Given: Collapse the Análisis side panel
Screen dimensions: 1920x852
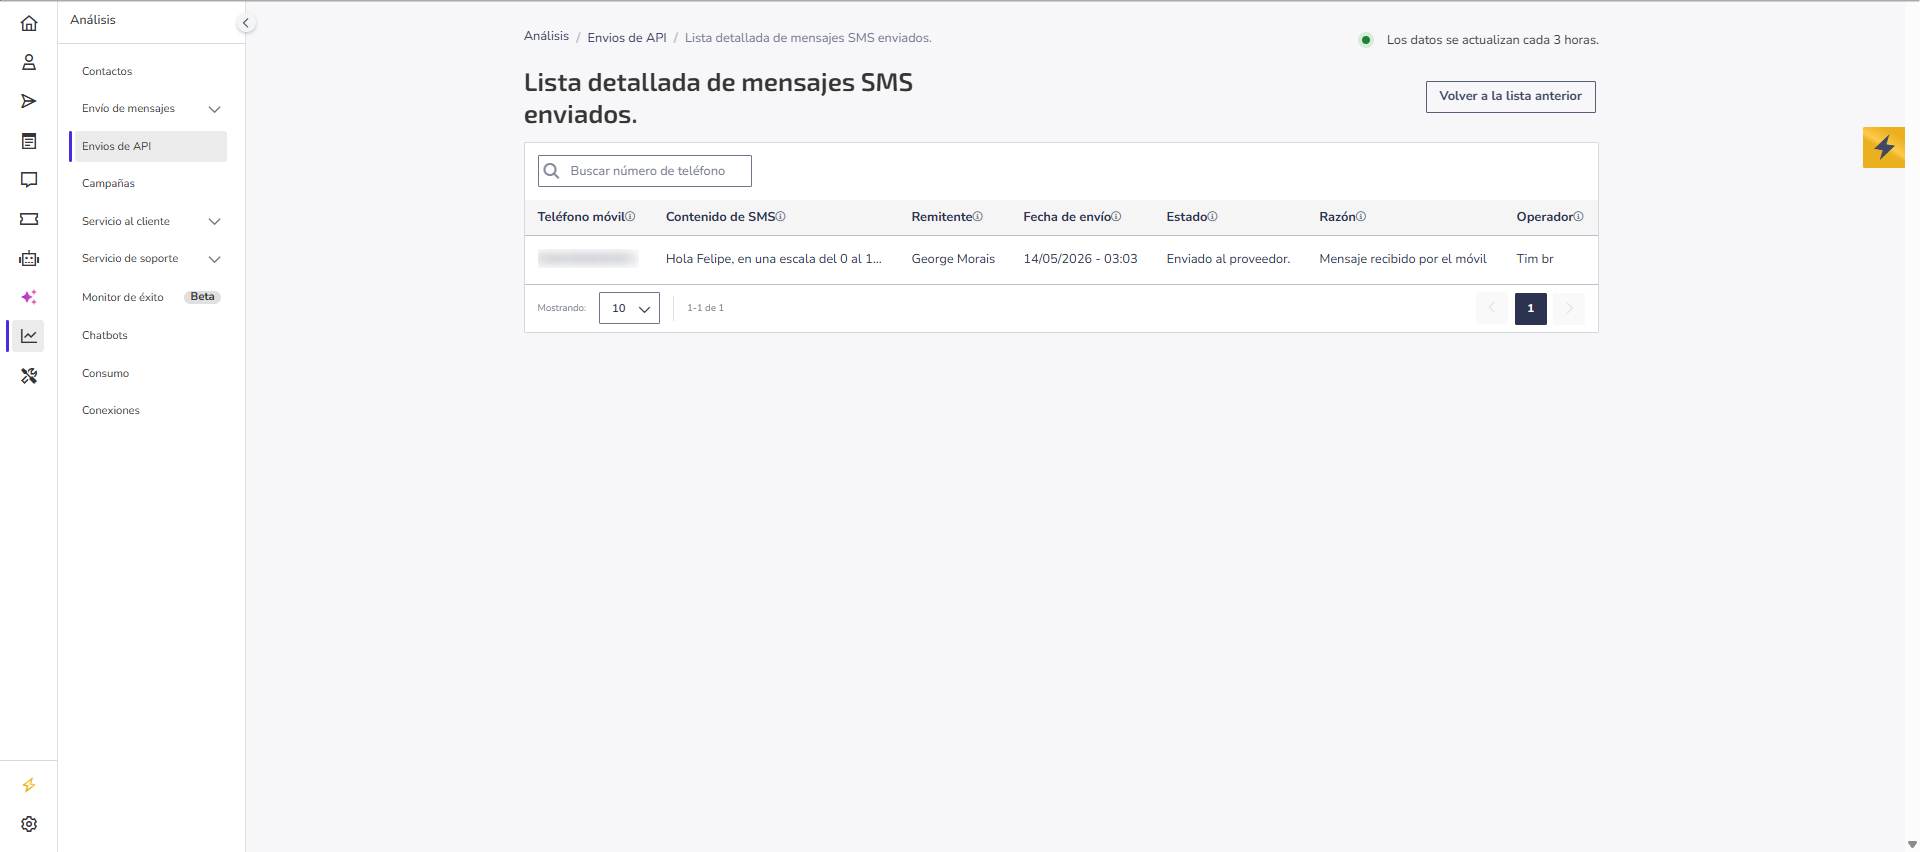Looking at the screenshot, I should (246, 23).
